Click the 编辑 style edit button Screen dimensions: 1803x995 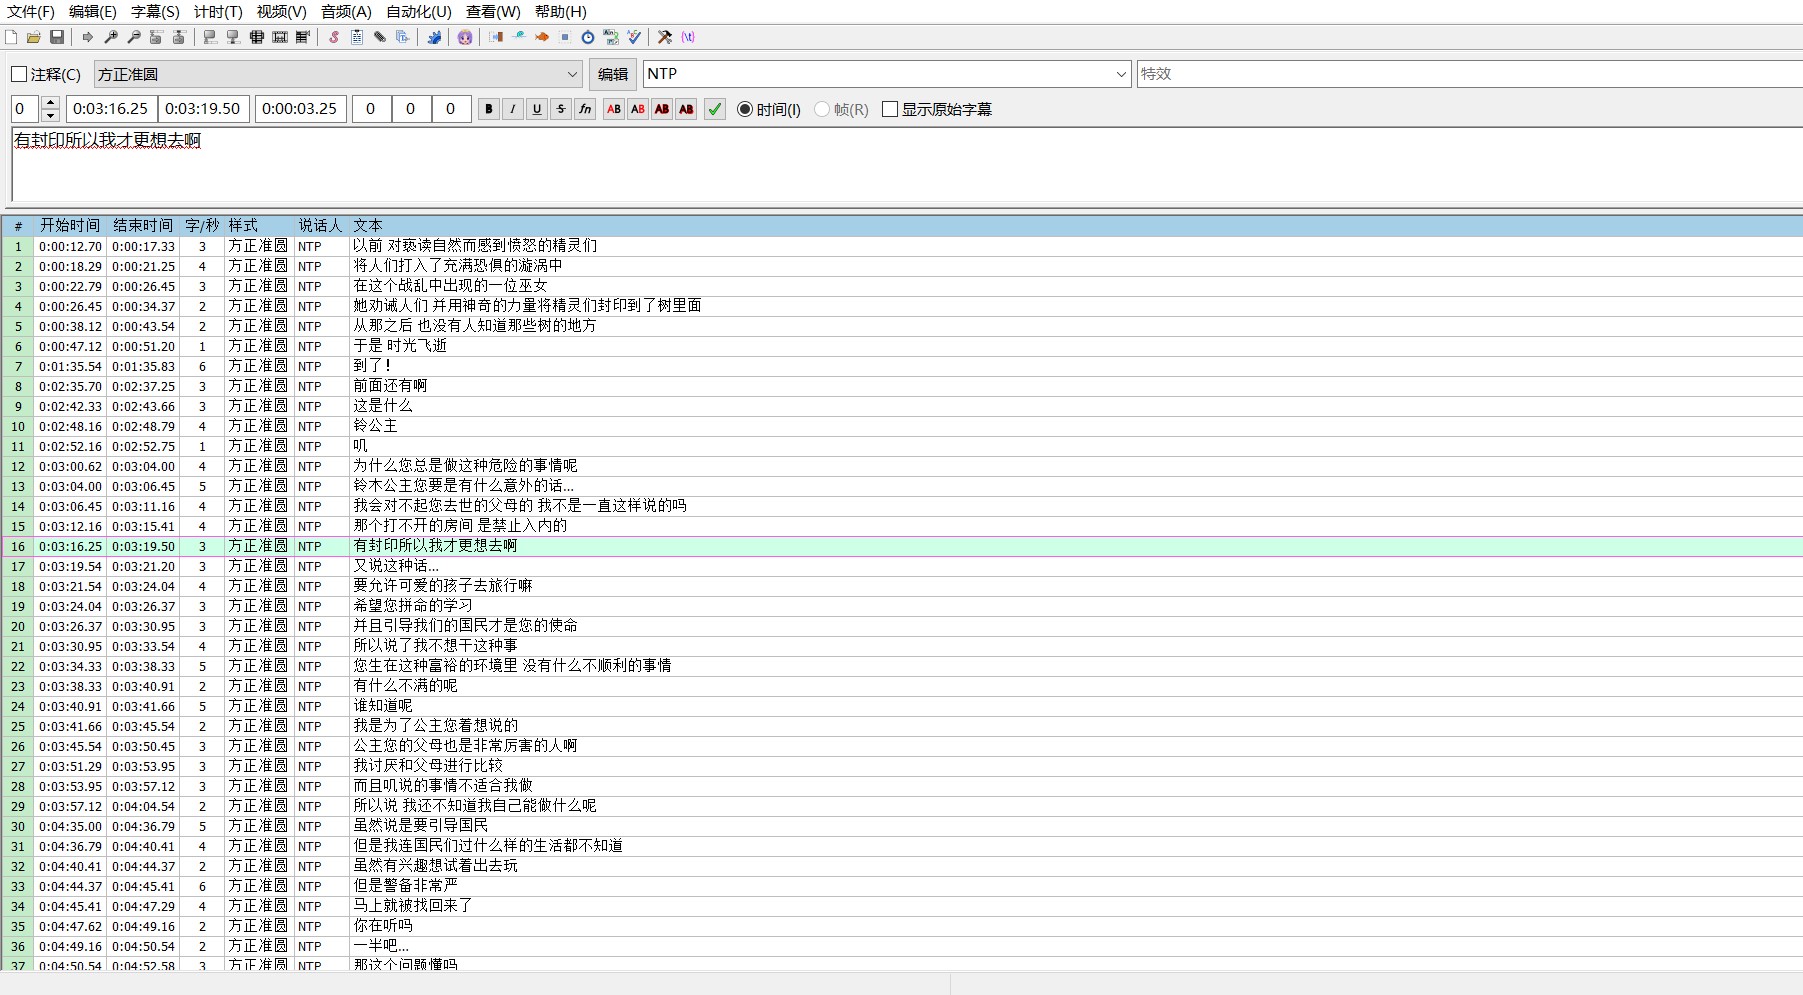tap(613, 74)
